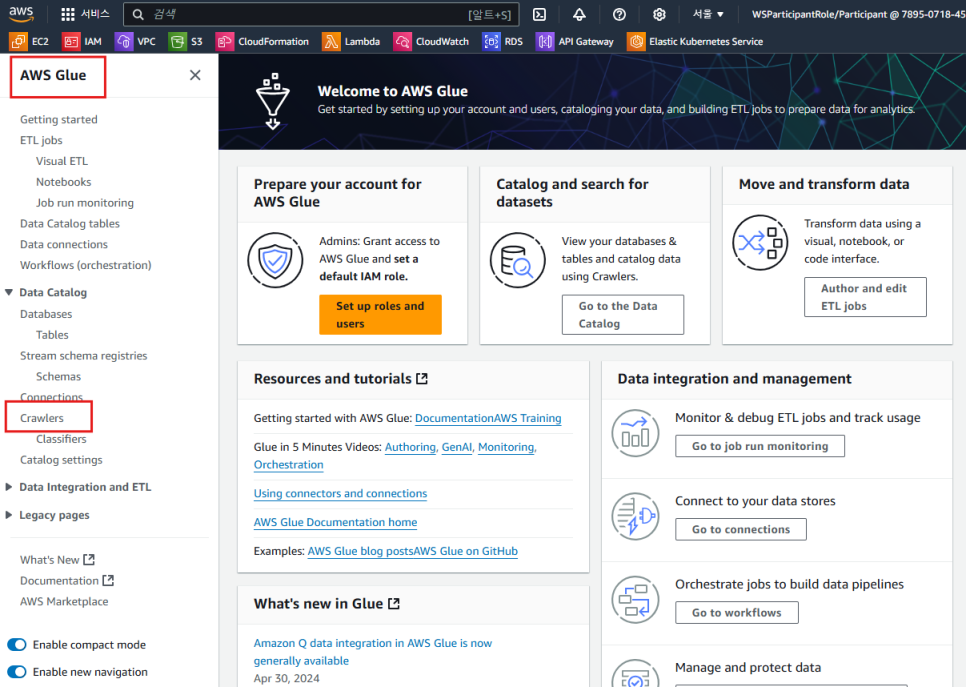Open Catalog settings in sidebar
The image size is (966, 687).
(x=61, y=460)
